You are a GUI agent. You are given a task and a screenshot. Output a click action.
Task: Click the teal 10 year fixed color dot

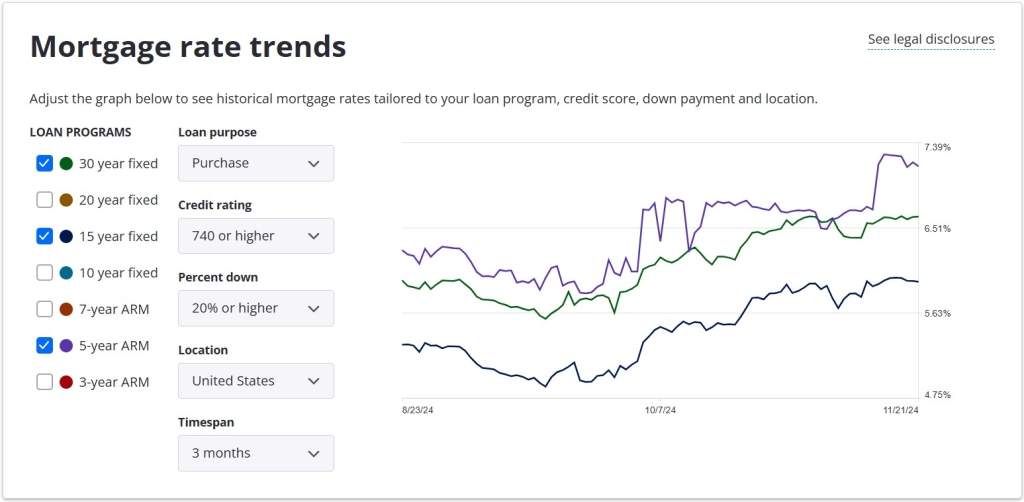[x=66, y=272]
